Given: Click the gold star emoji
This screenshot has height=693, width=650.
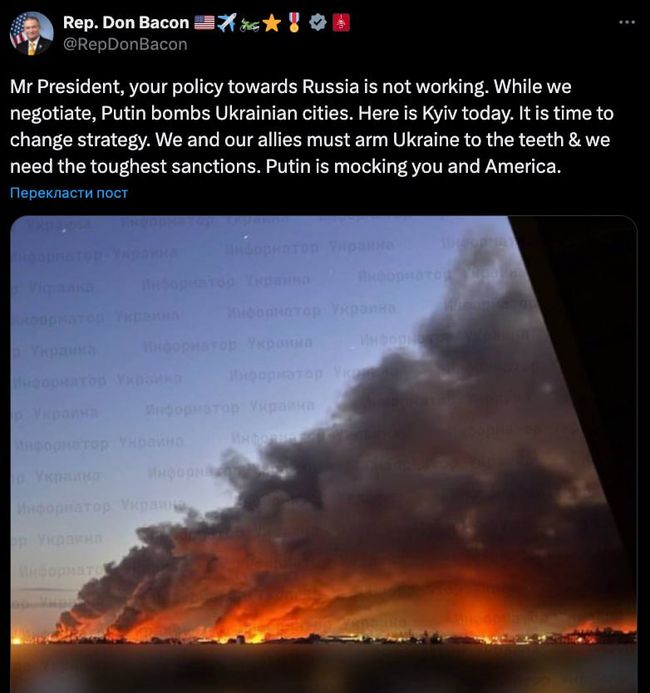Looking at the screenshot, I should coord(271,23).
